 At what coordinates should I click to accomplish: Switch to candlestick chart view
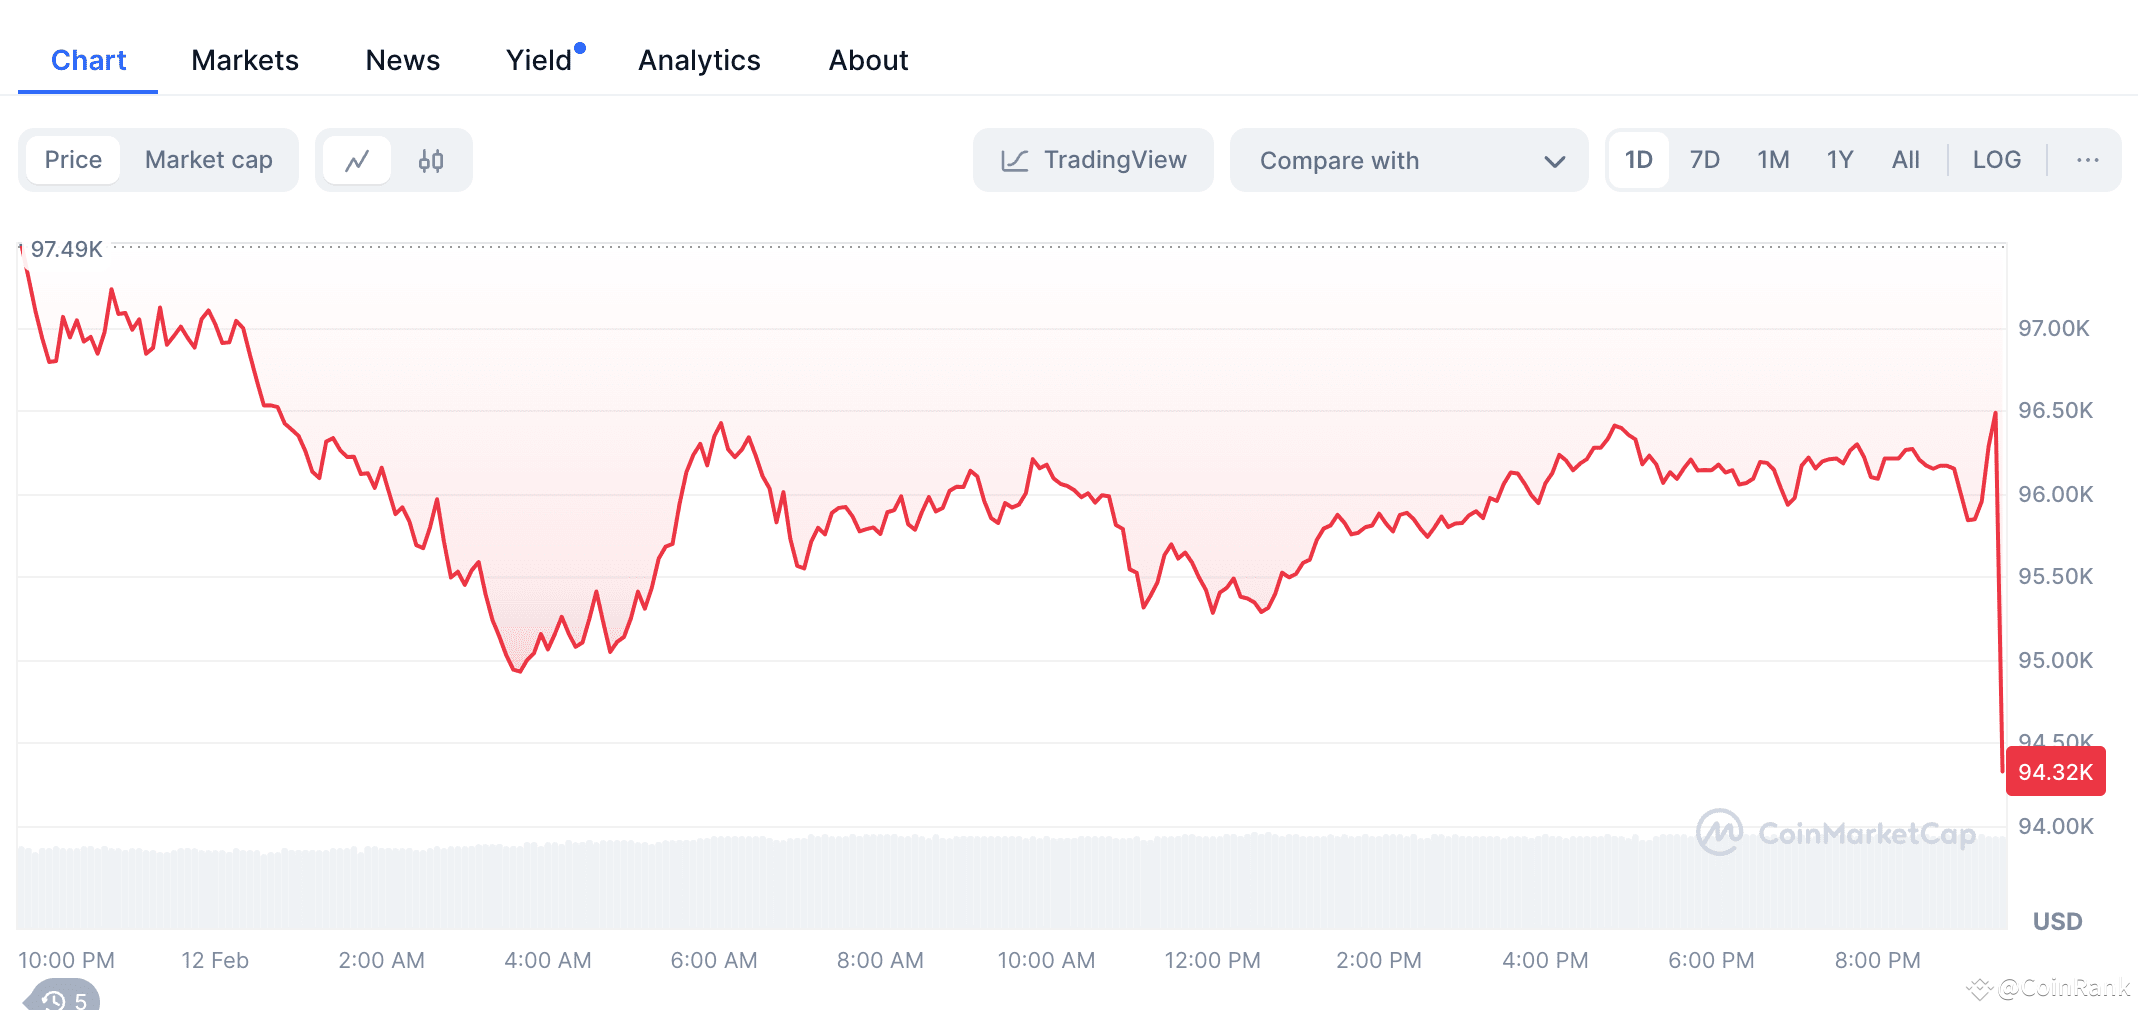tap(432, 159)
